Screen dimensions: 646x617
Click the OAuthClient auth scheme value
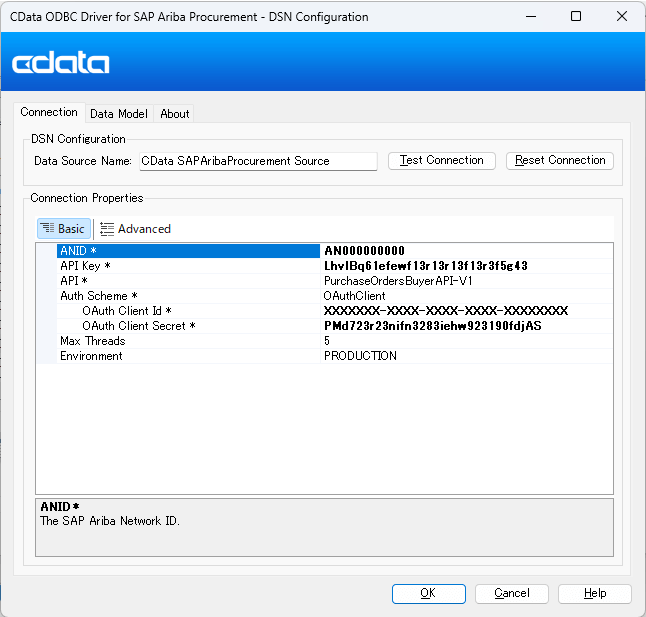coord(466,296)
